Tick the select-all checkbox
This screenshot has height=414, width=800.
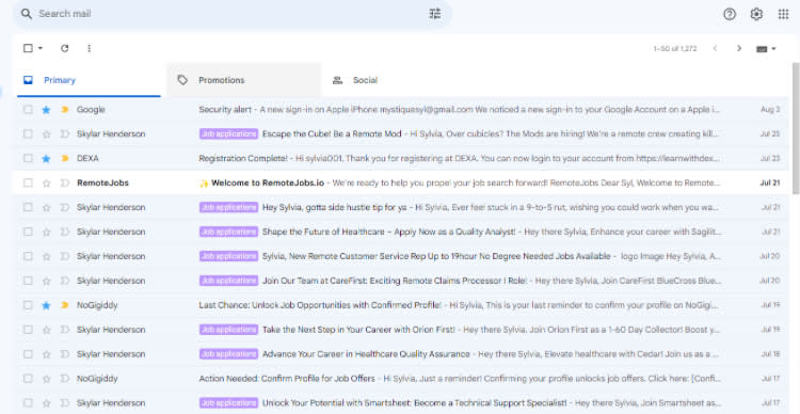[x=28, y=48]
